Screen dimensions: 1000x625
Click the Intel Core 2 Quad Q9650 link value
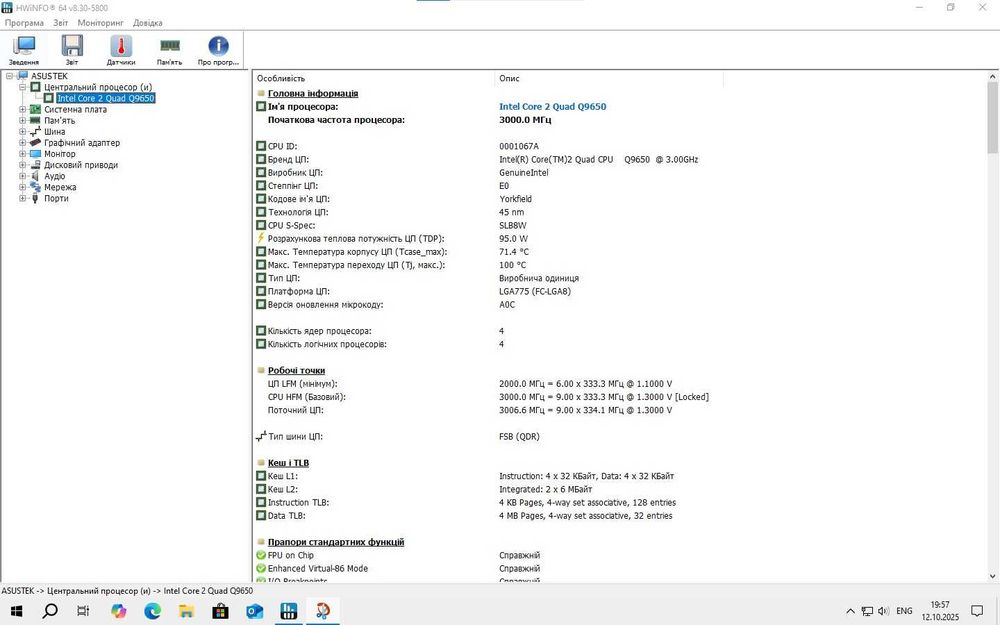pos(552,107)
